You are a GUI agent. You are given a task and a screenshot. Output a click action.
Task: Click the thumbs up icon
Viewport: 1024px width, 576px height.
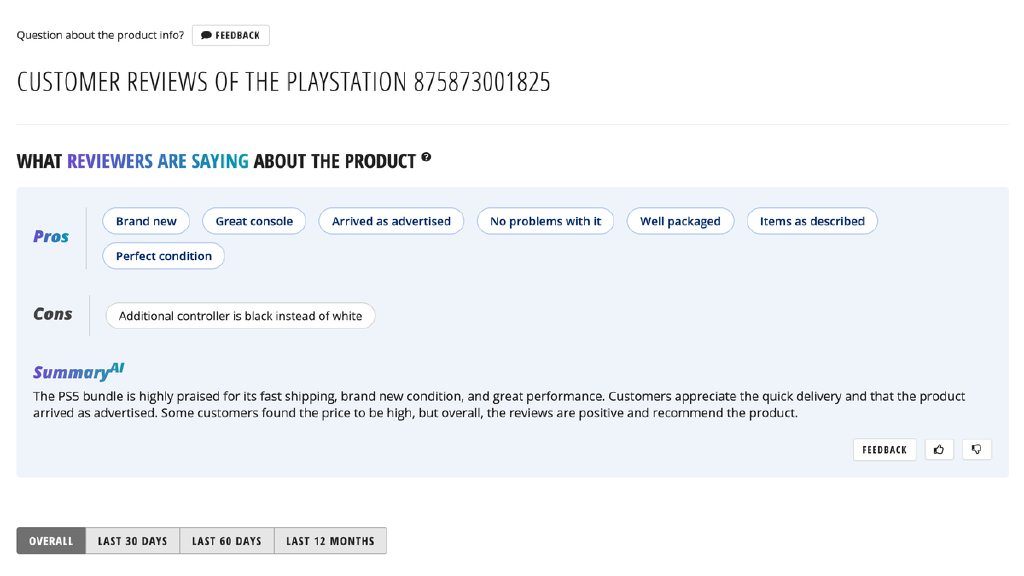[939, 450]
